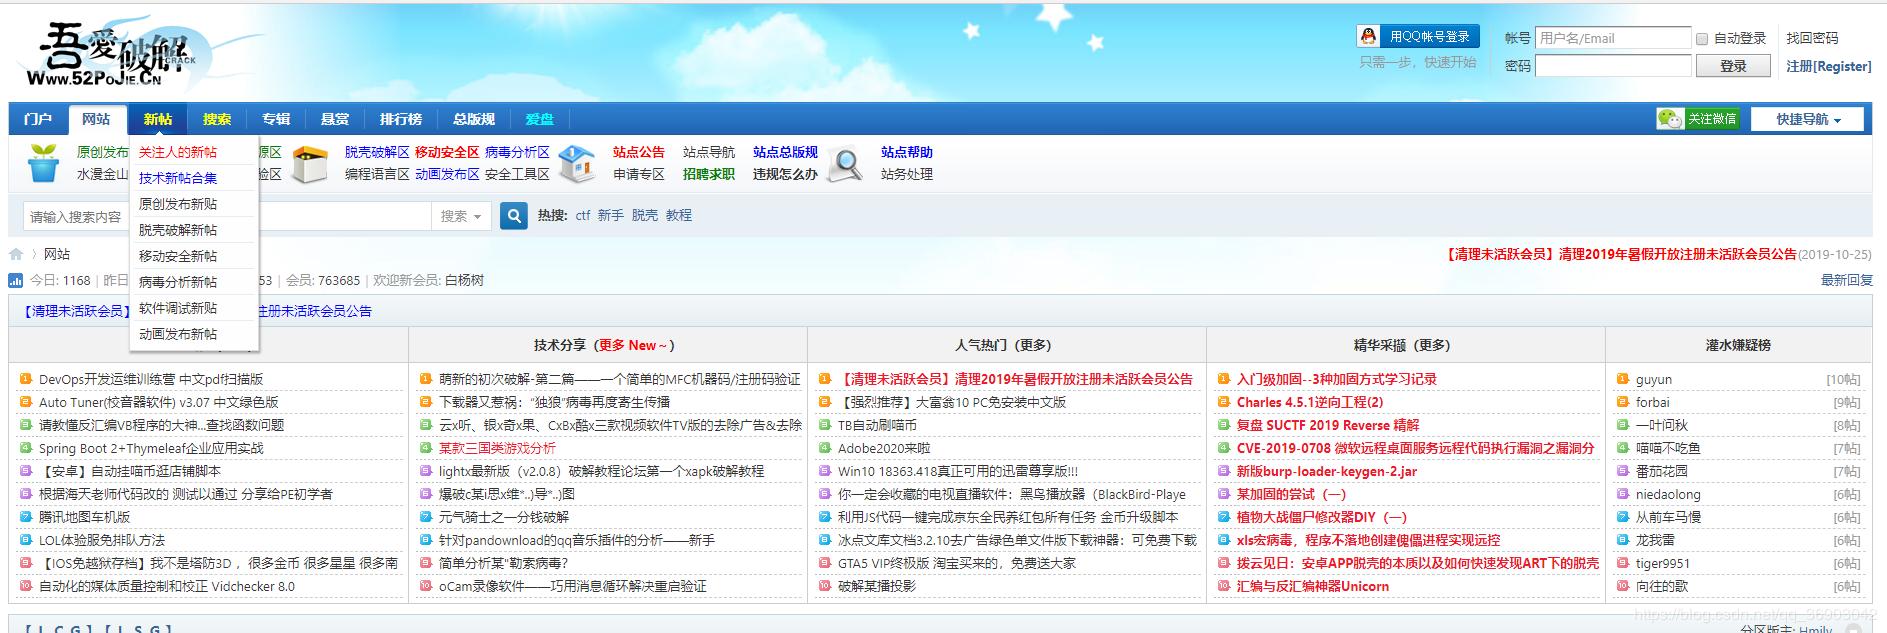
Task: Click the statistics bar chart icon
Action: click(16, 280)
